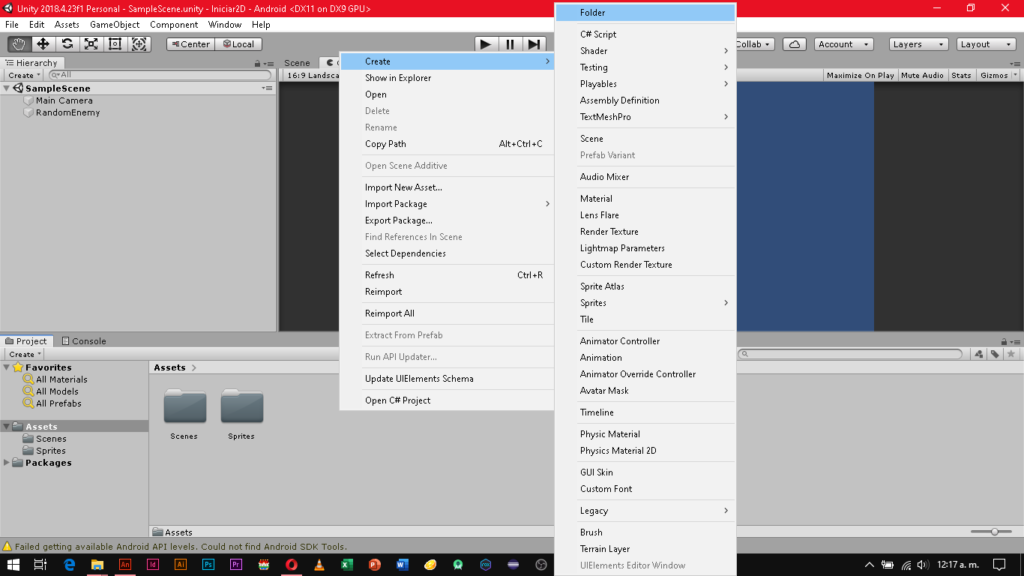The width and height of the screenshot is (1024, 576).
Task: Click the favorite star icon in Project search
Action: tap(1011, 354)
